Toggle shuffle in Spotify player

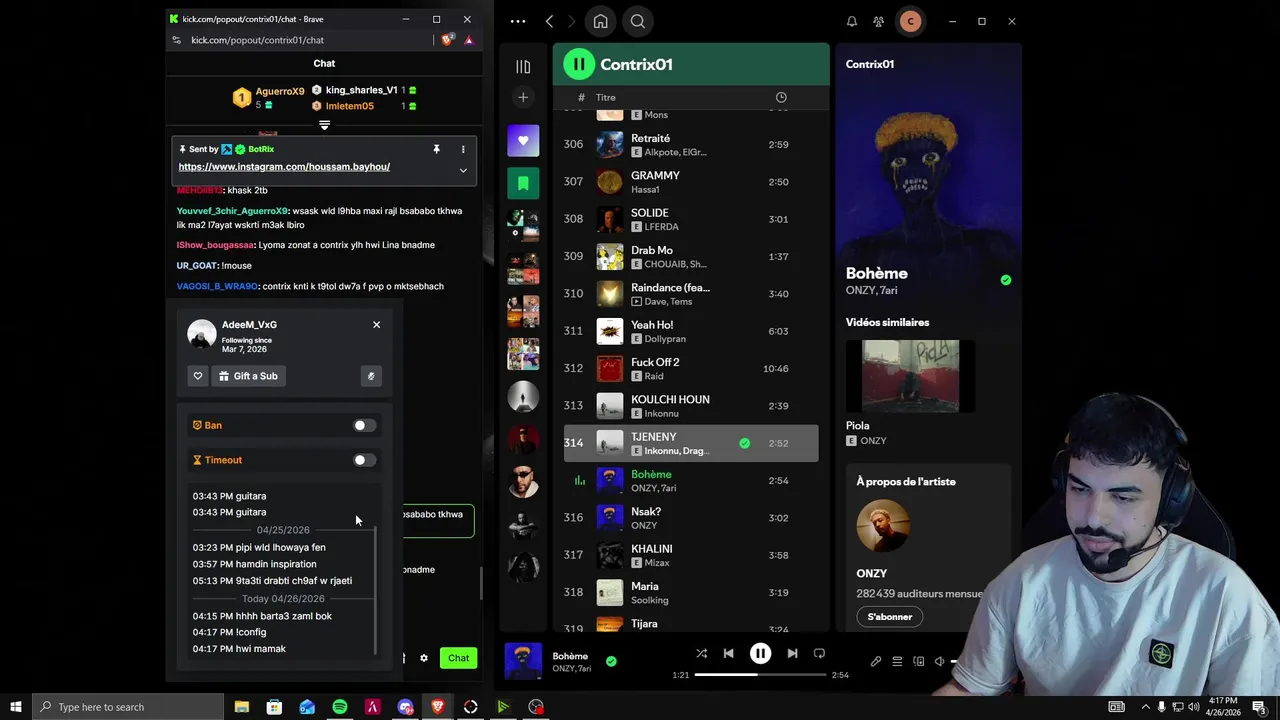click(x=701, y=653)
